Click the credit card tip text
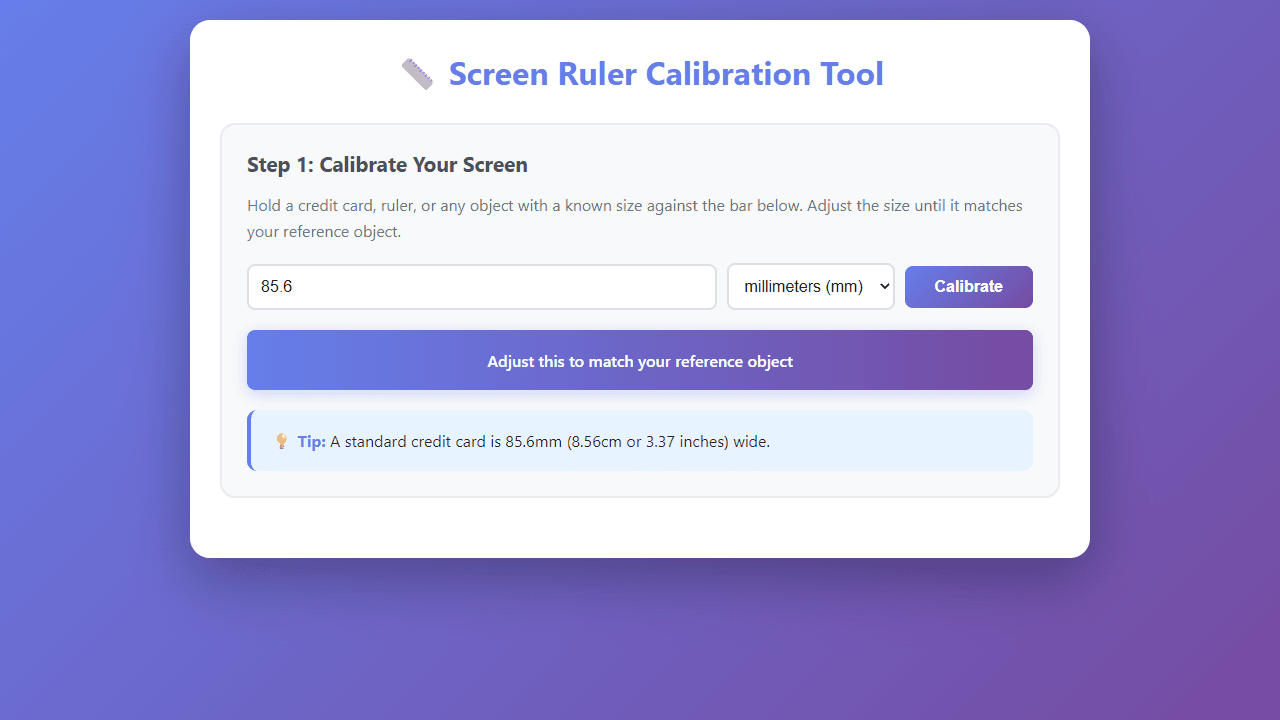The width and height of the screenshot is (1280, 720). 550,441
